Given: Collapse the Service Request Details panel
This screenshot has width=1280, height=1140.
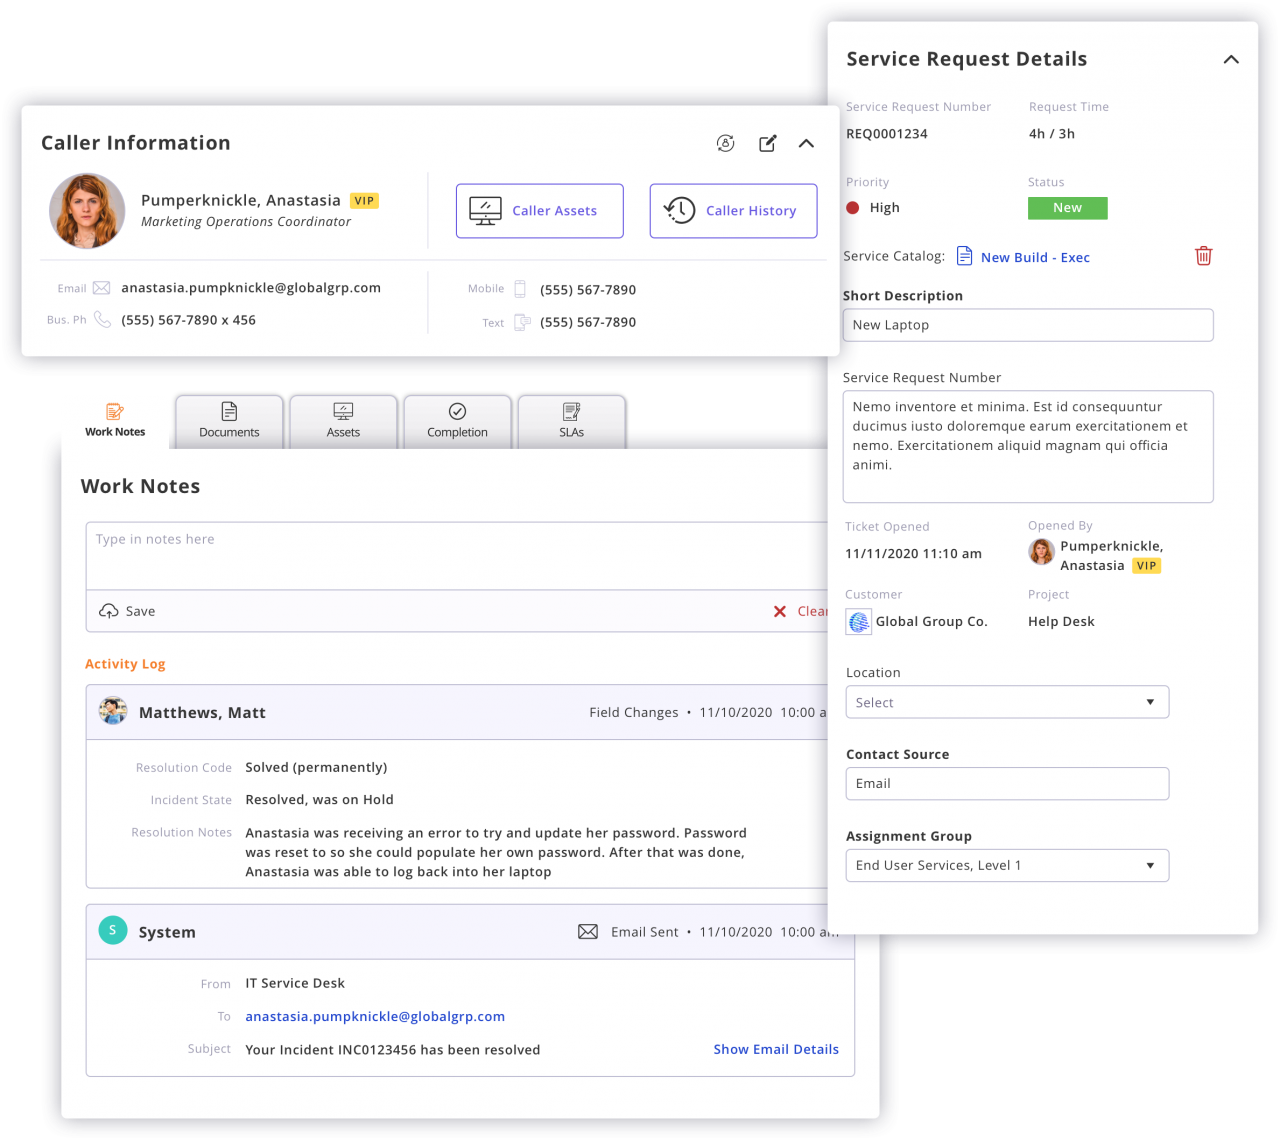Looking at the screenshot, I should click(x=1231, y=60).
